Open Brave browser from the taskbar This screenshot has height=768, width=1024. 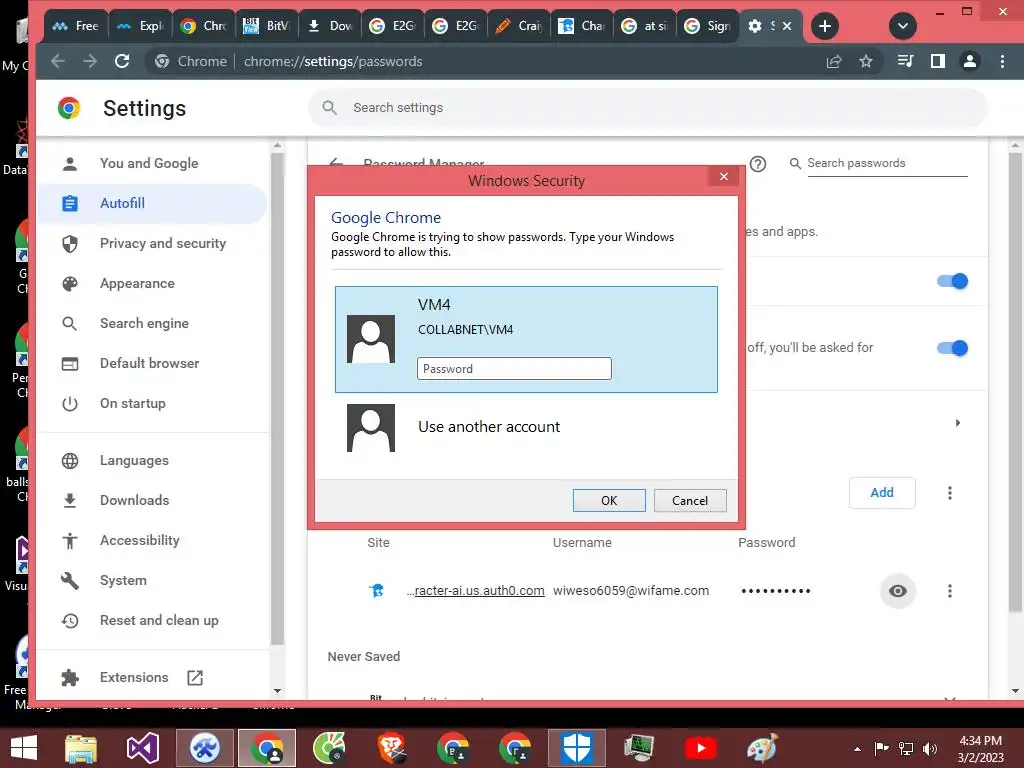click(392, 748)
